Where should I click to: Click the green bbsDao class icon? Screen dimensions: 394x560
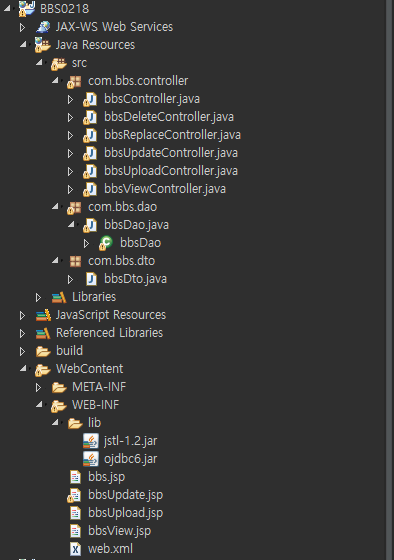(106, 243)
